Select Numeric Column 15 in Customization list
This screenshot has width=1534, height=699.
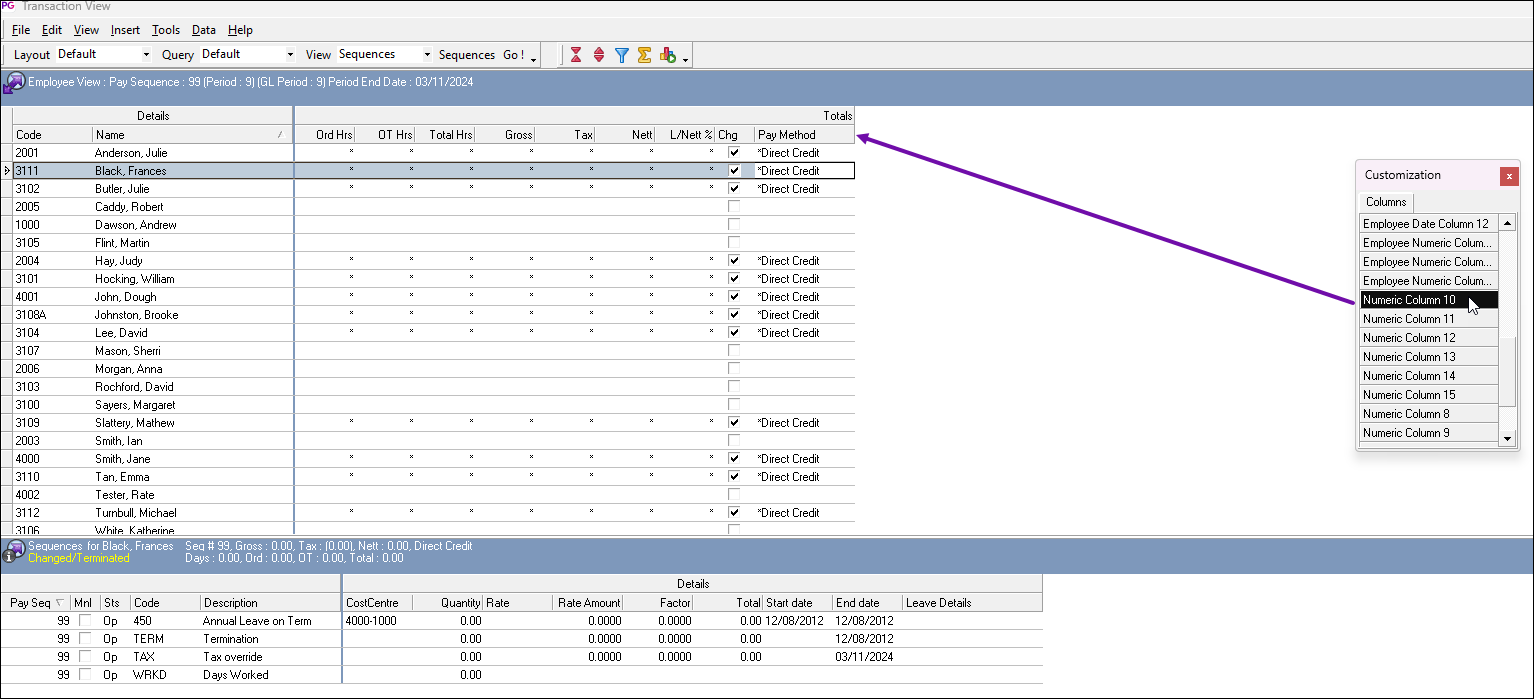tap(1429, 395)
